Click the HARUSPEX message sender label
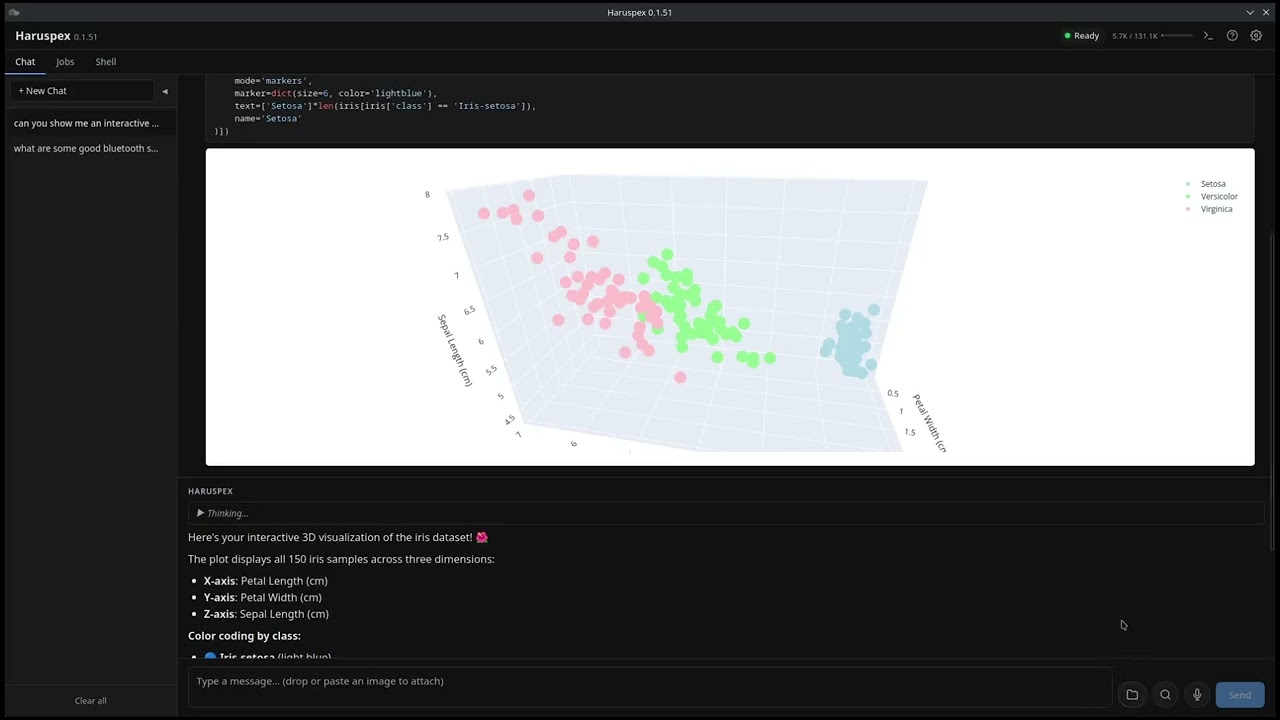The height and width of the screenshot is (720, 1280). (x=210, y=491)
